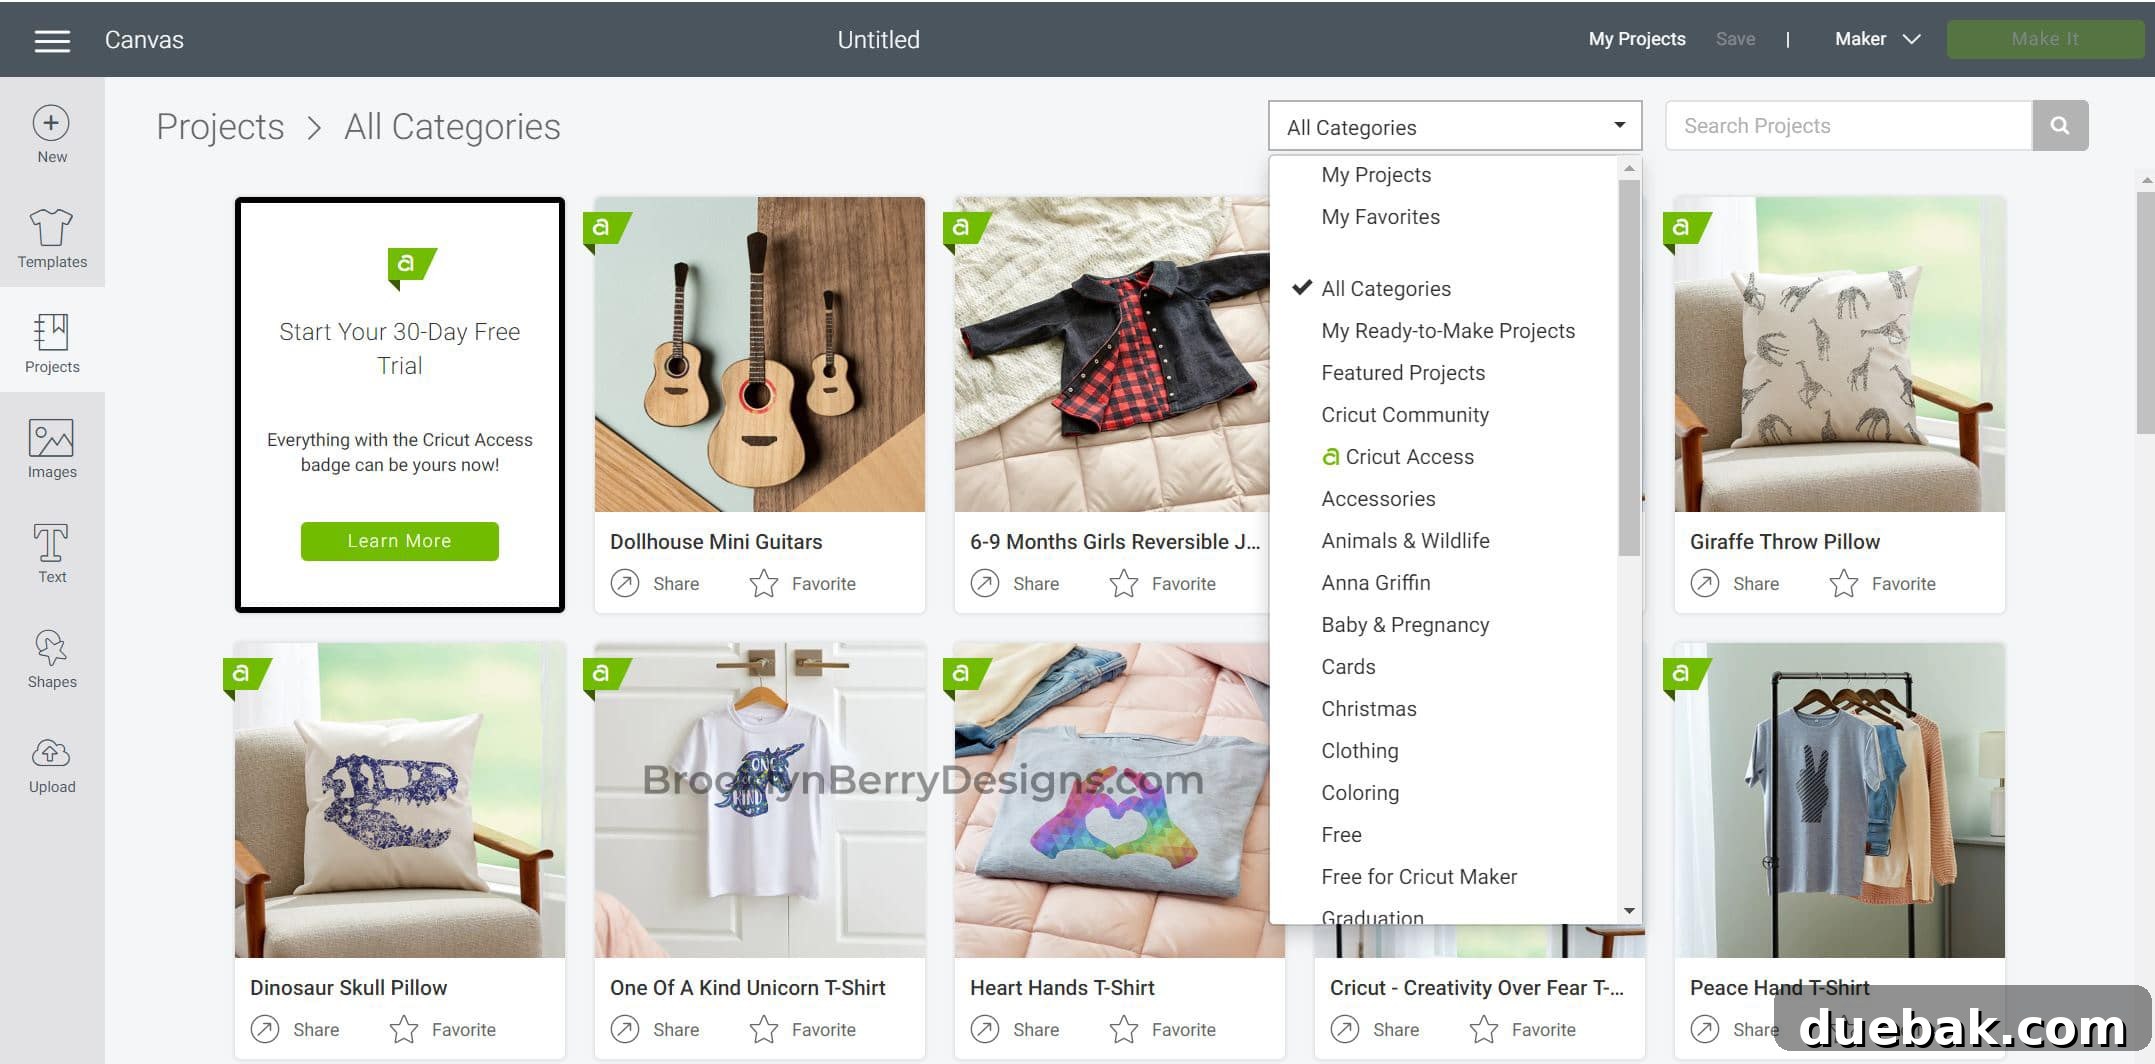Focus the Search Projects input field
Screen dimensions: 2155x1064
tap(1849, 126)
